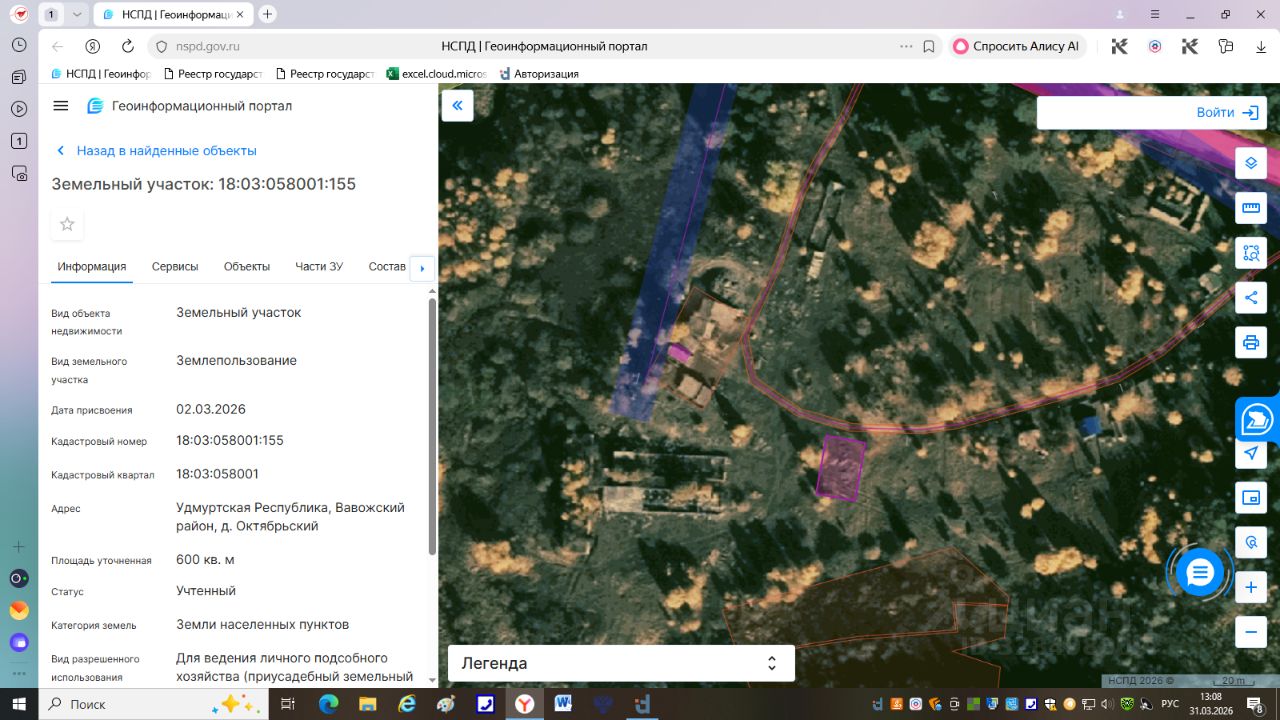Open the excel.cloud.micros bookmark
This screenshot has height=720, width=1280.
pos(436,73)
